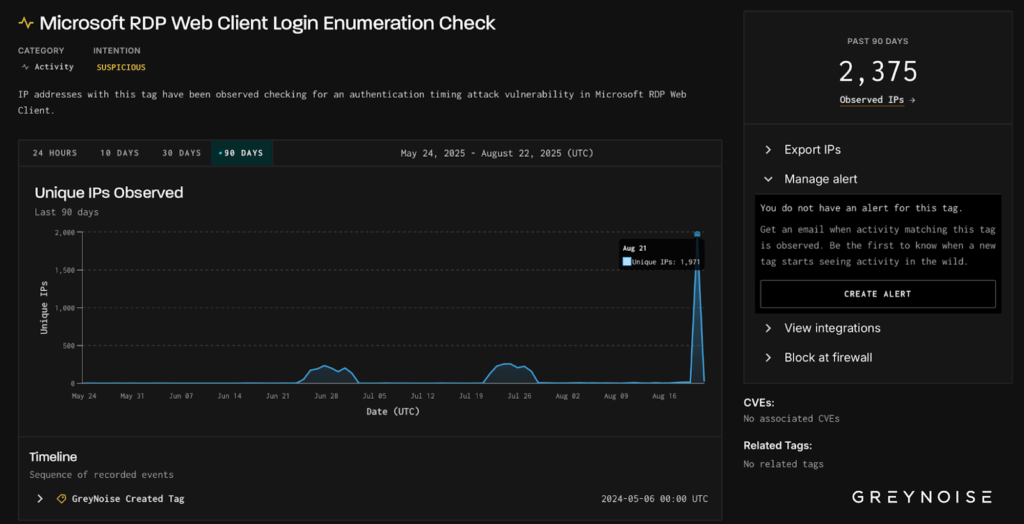
Task: Select the 90 Days tab
Action: pyautogui.click(x=241, y=153)
